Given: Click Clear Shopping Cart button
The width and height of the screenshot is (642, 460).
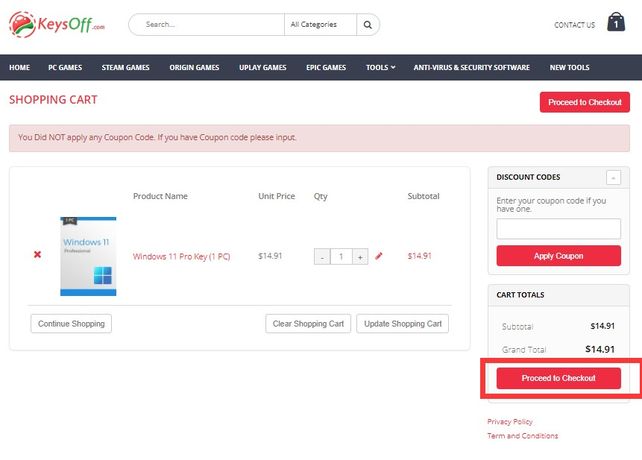Looking at the screenshot, I should pos(308,324).
